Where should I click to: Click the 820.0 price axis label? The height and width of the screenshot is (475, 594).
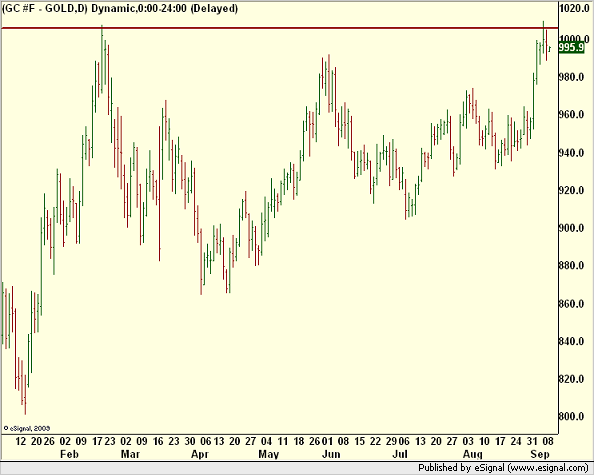coord(571,379)
